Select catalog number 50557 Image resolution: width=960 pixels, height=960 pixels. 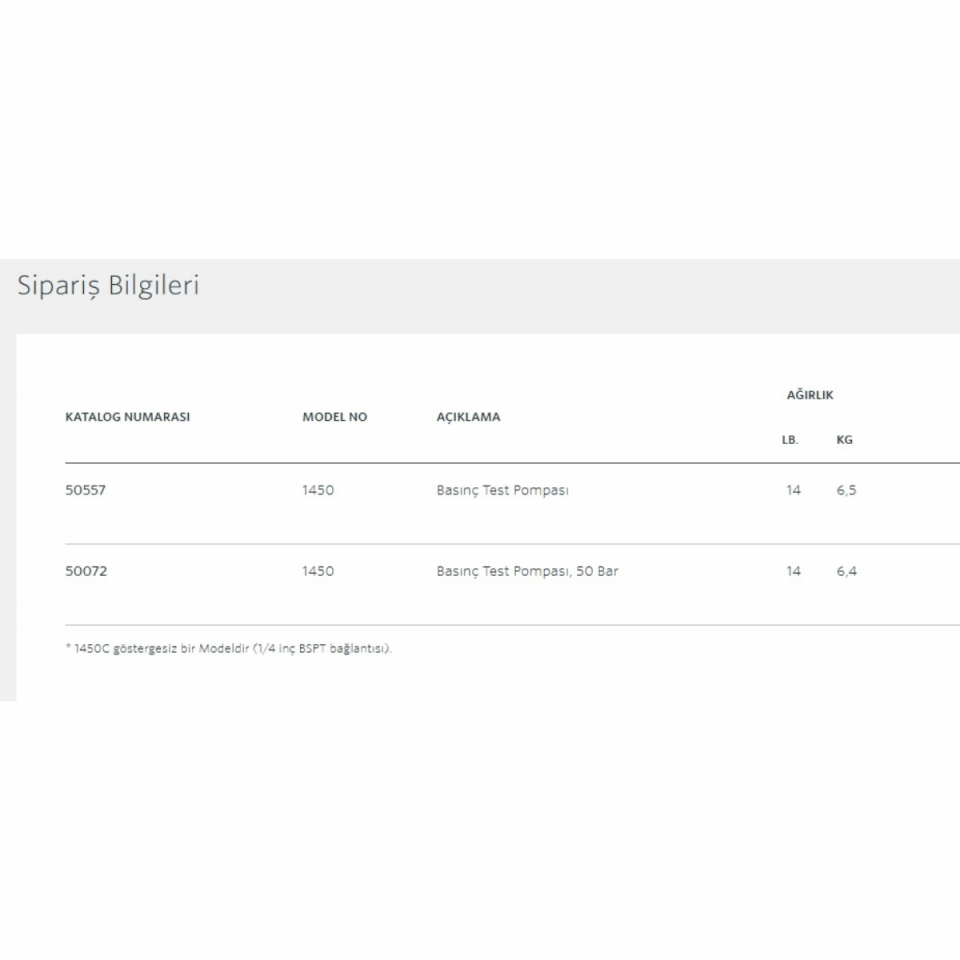[x=85, y=490]
